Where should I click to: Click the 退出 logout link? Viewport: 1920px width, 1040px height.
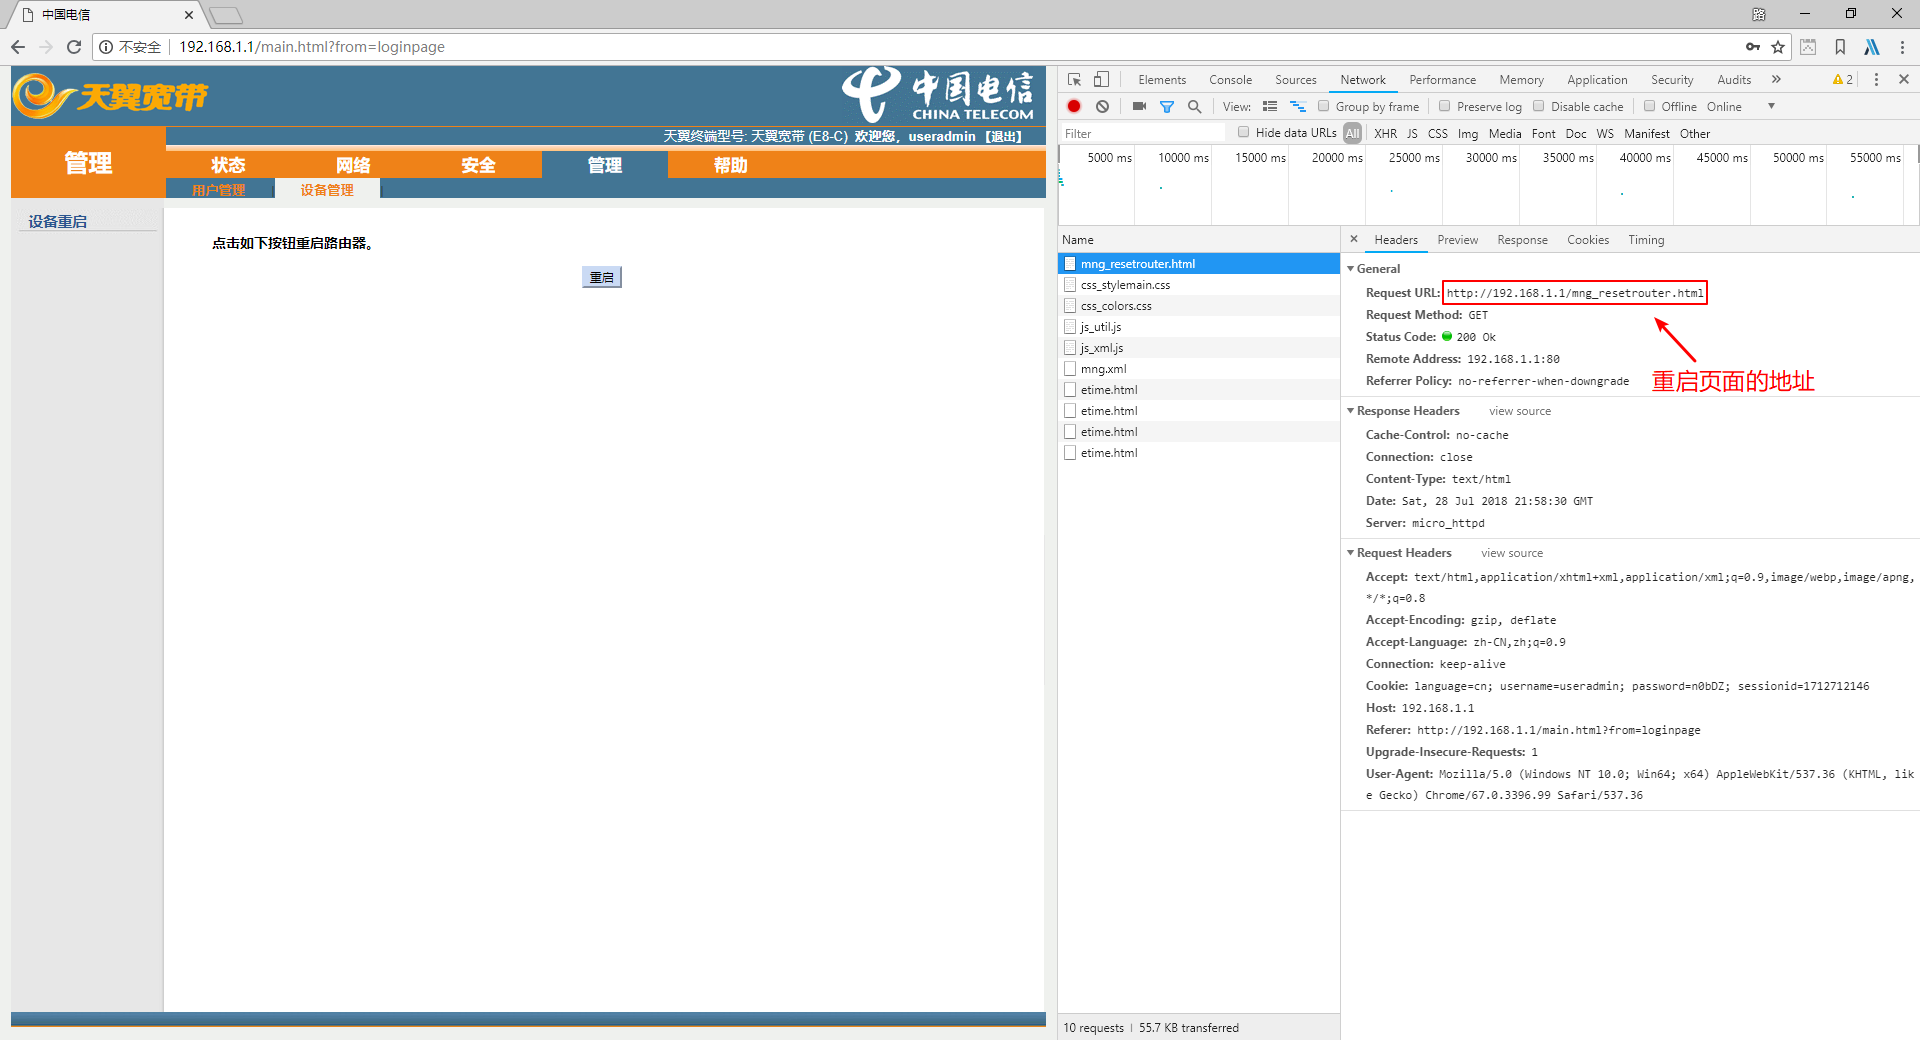1003,136
